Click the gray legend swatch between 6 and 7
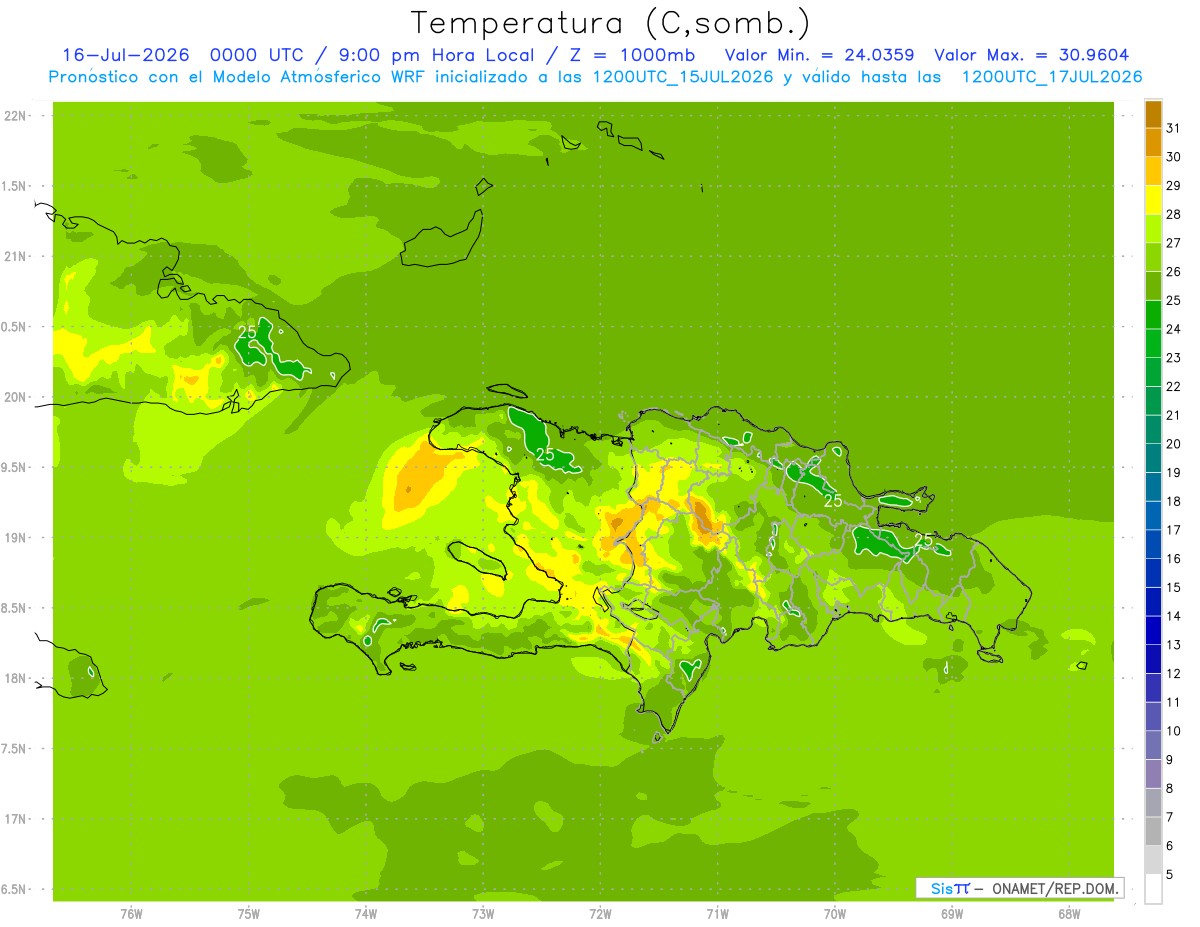The image size is (1200, 927). tap(1153, 831)
